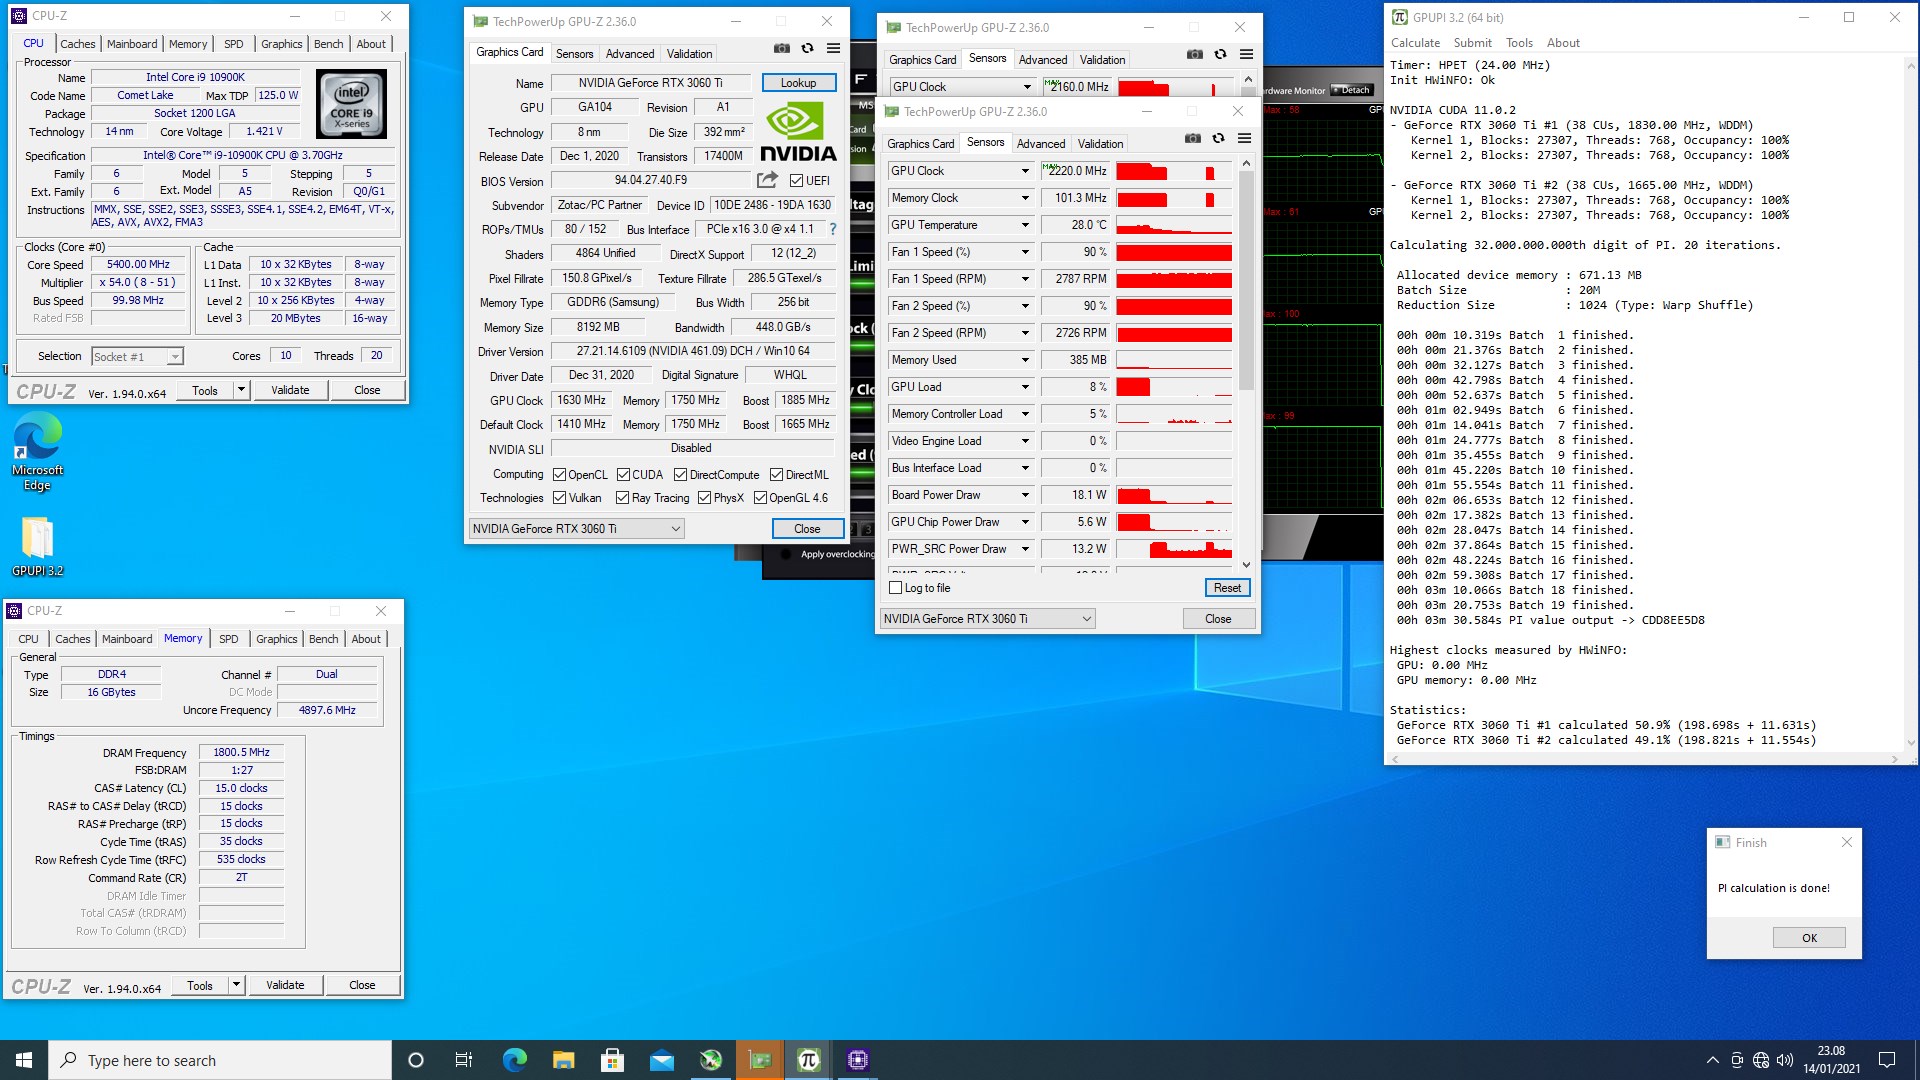
Task: Toggle the CUDA checkbox
Action: click(x=623, y=475)
